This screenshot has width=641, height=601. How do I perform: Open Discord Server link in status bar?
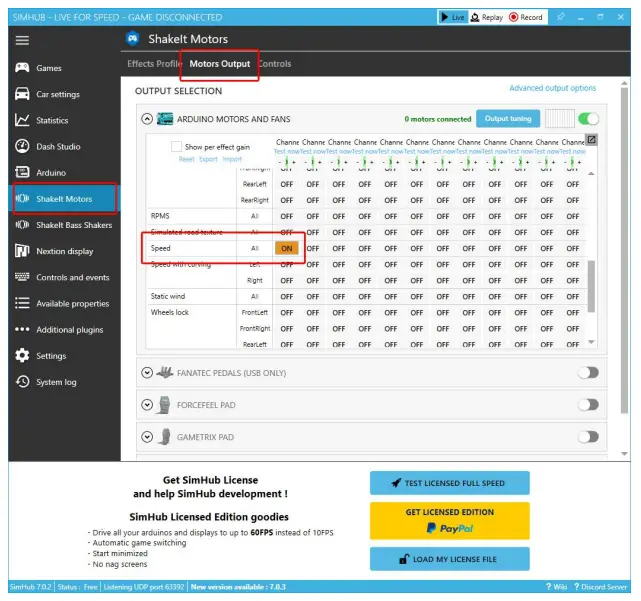(x=600, y=587)
